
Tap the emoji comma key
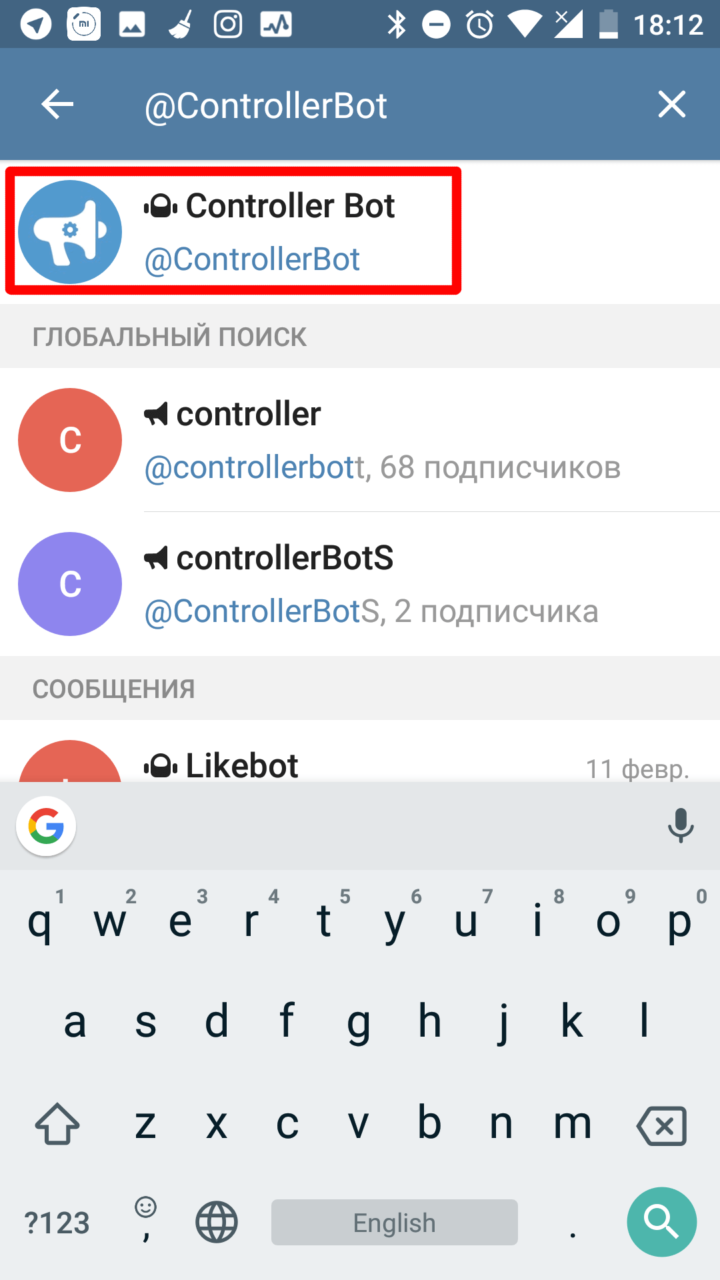[x=146, y=1220]
